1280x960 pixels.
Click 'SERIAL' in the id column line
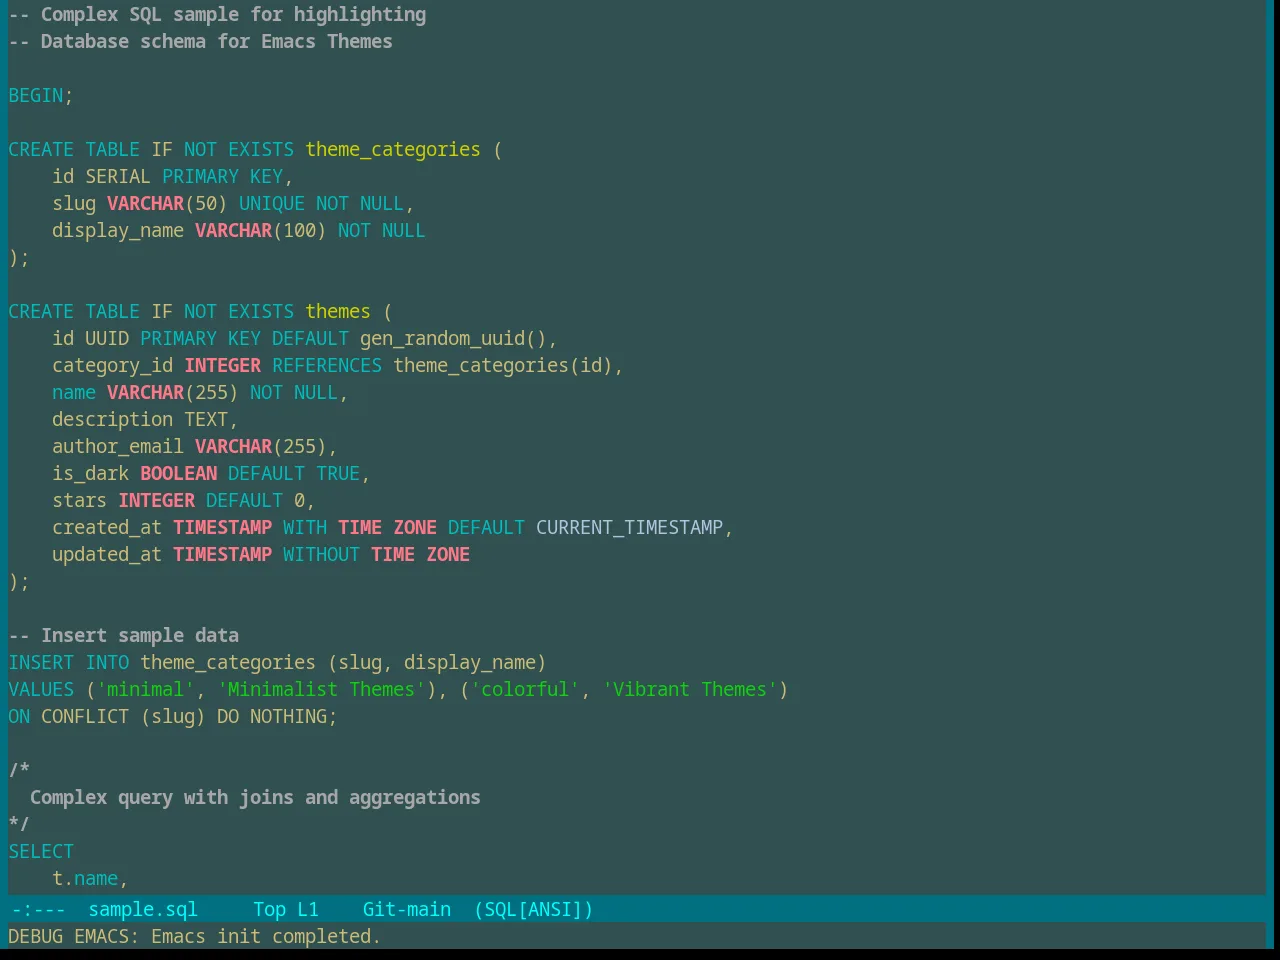point(118,176)
